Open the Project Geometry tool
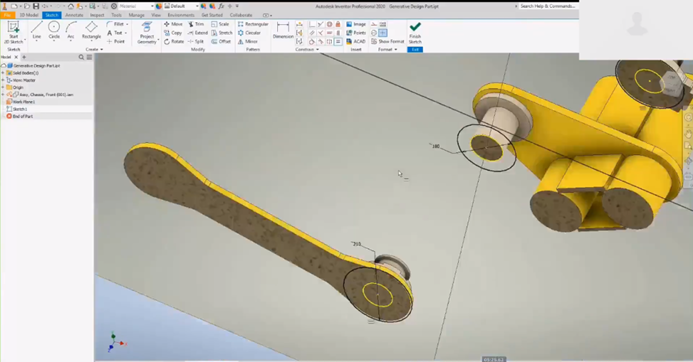The height and width of the screenshot is (362, 693). point(147,33)
